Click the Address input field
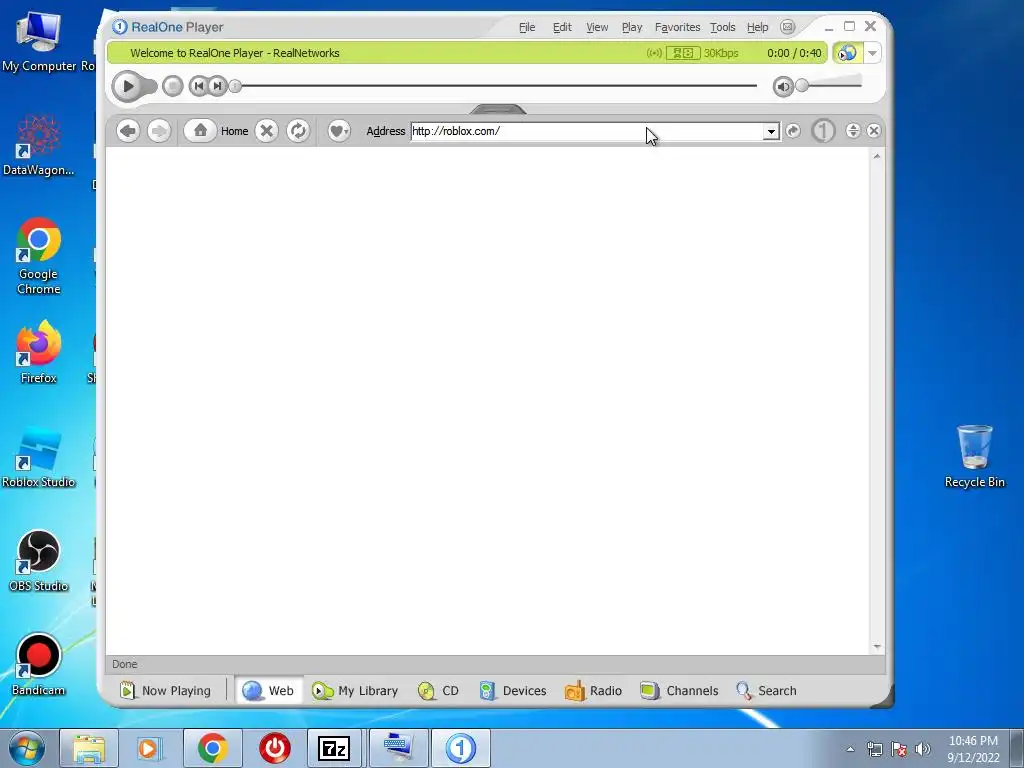The image size is (1024, 768). coord(587,131)
